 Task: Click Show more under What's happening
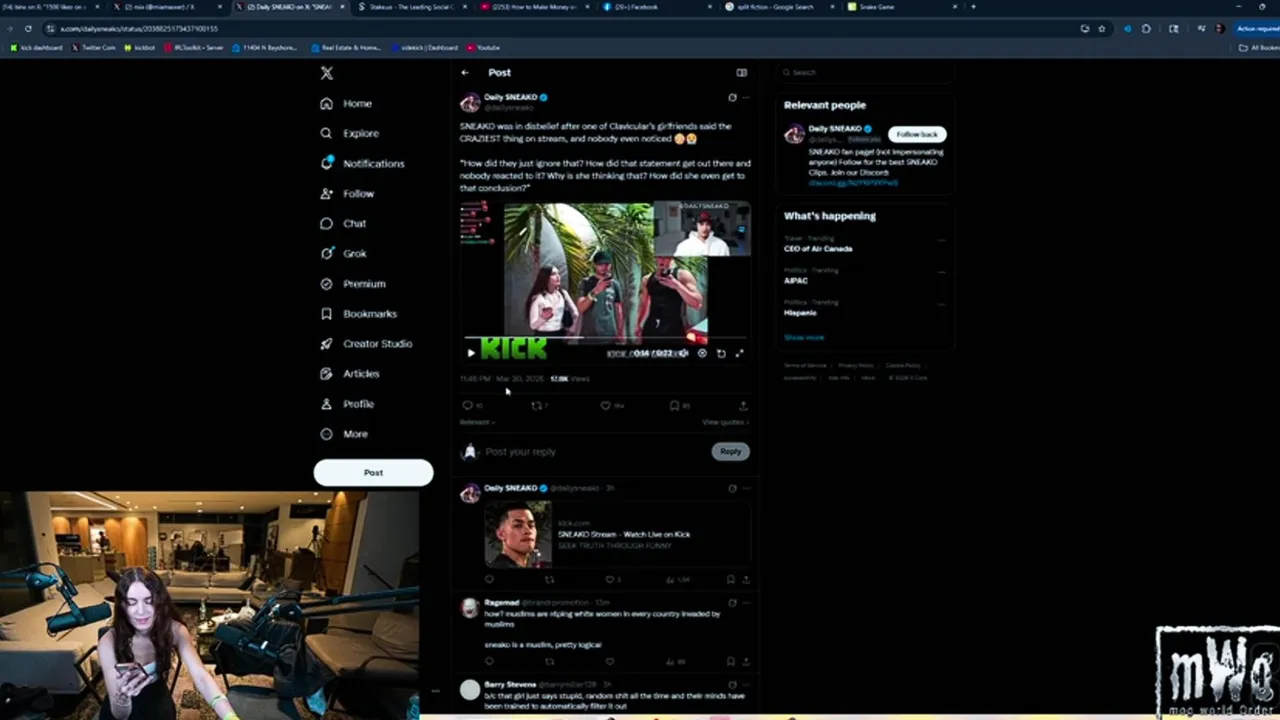tap(804, 337)
